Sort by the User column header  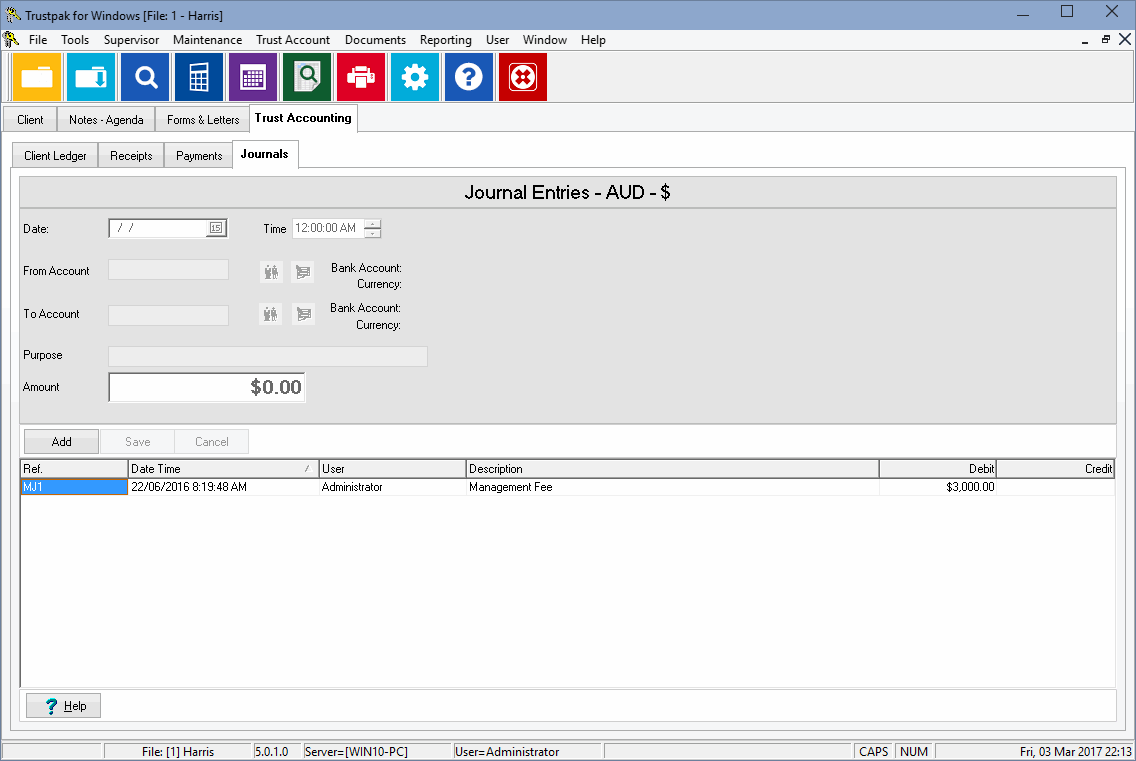click(x=392, y=469)
